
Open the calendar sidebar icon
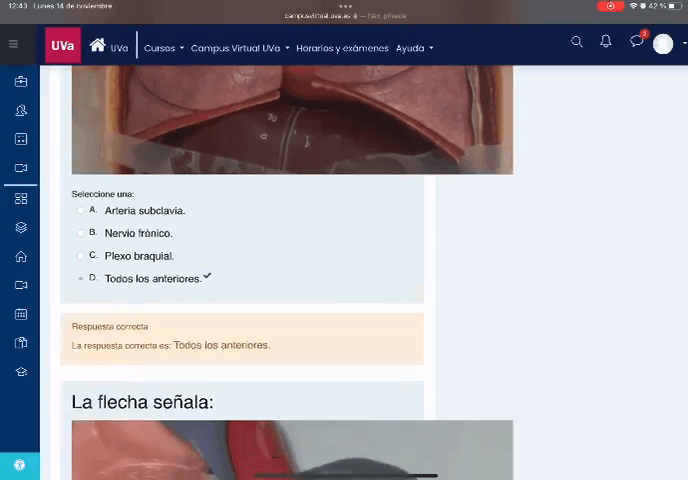coord(21,314)
